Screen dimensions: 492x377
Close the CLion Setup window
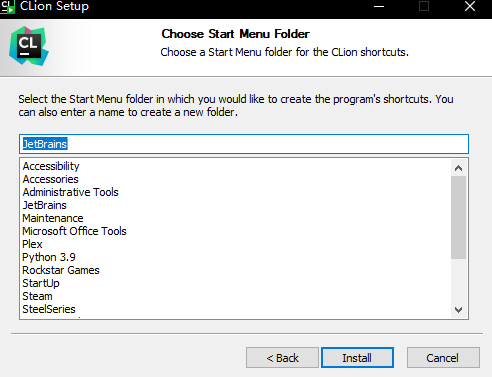point(470,6)
